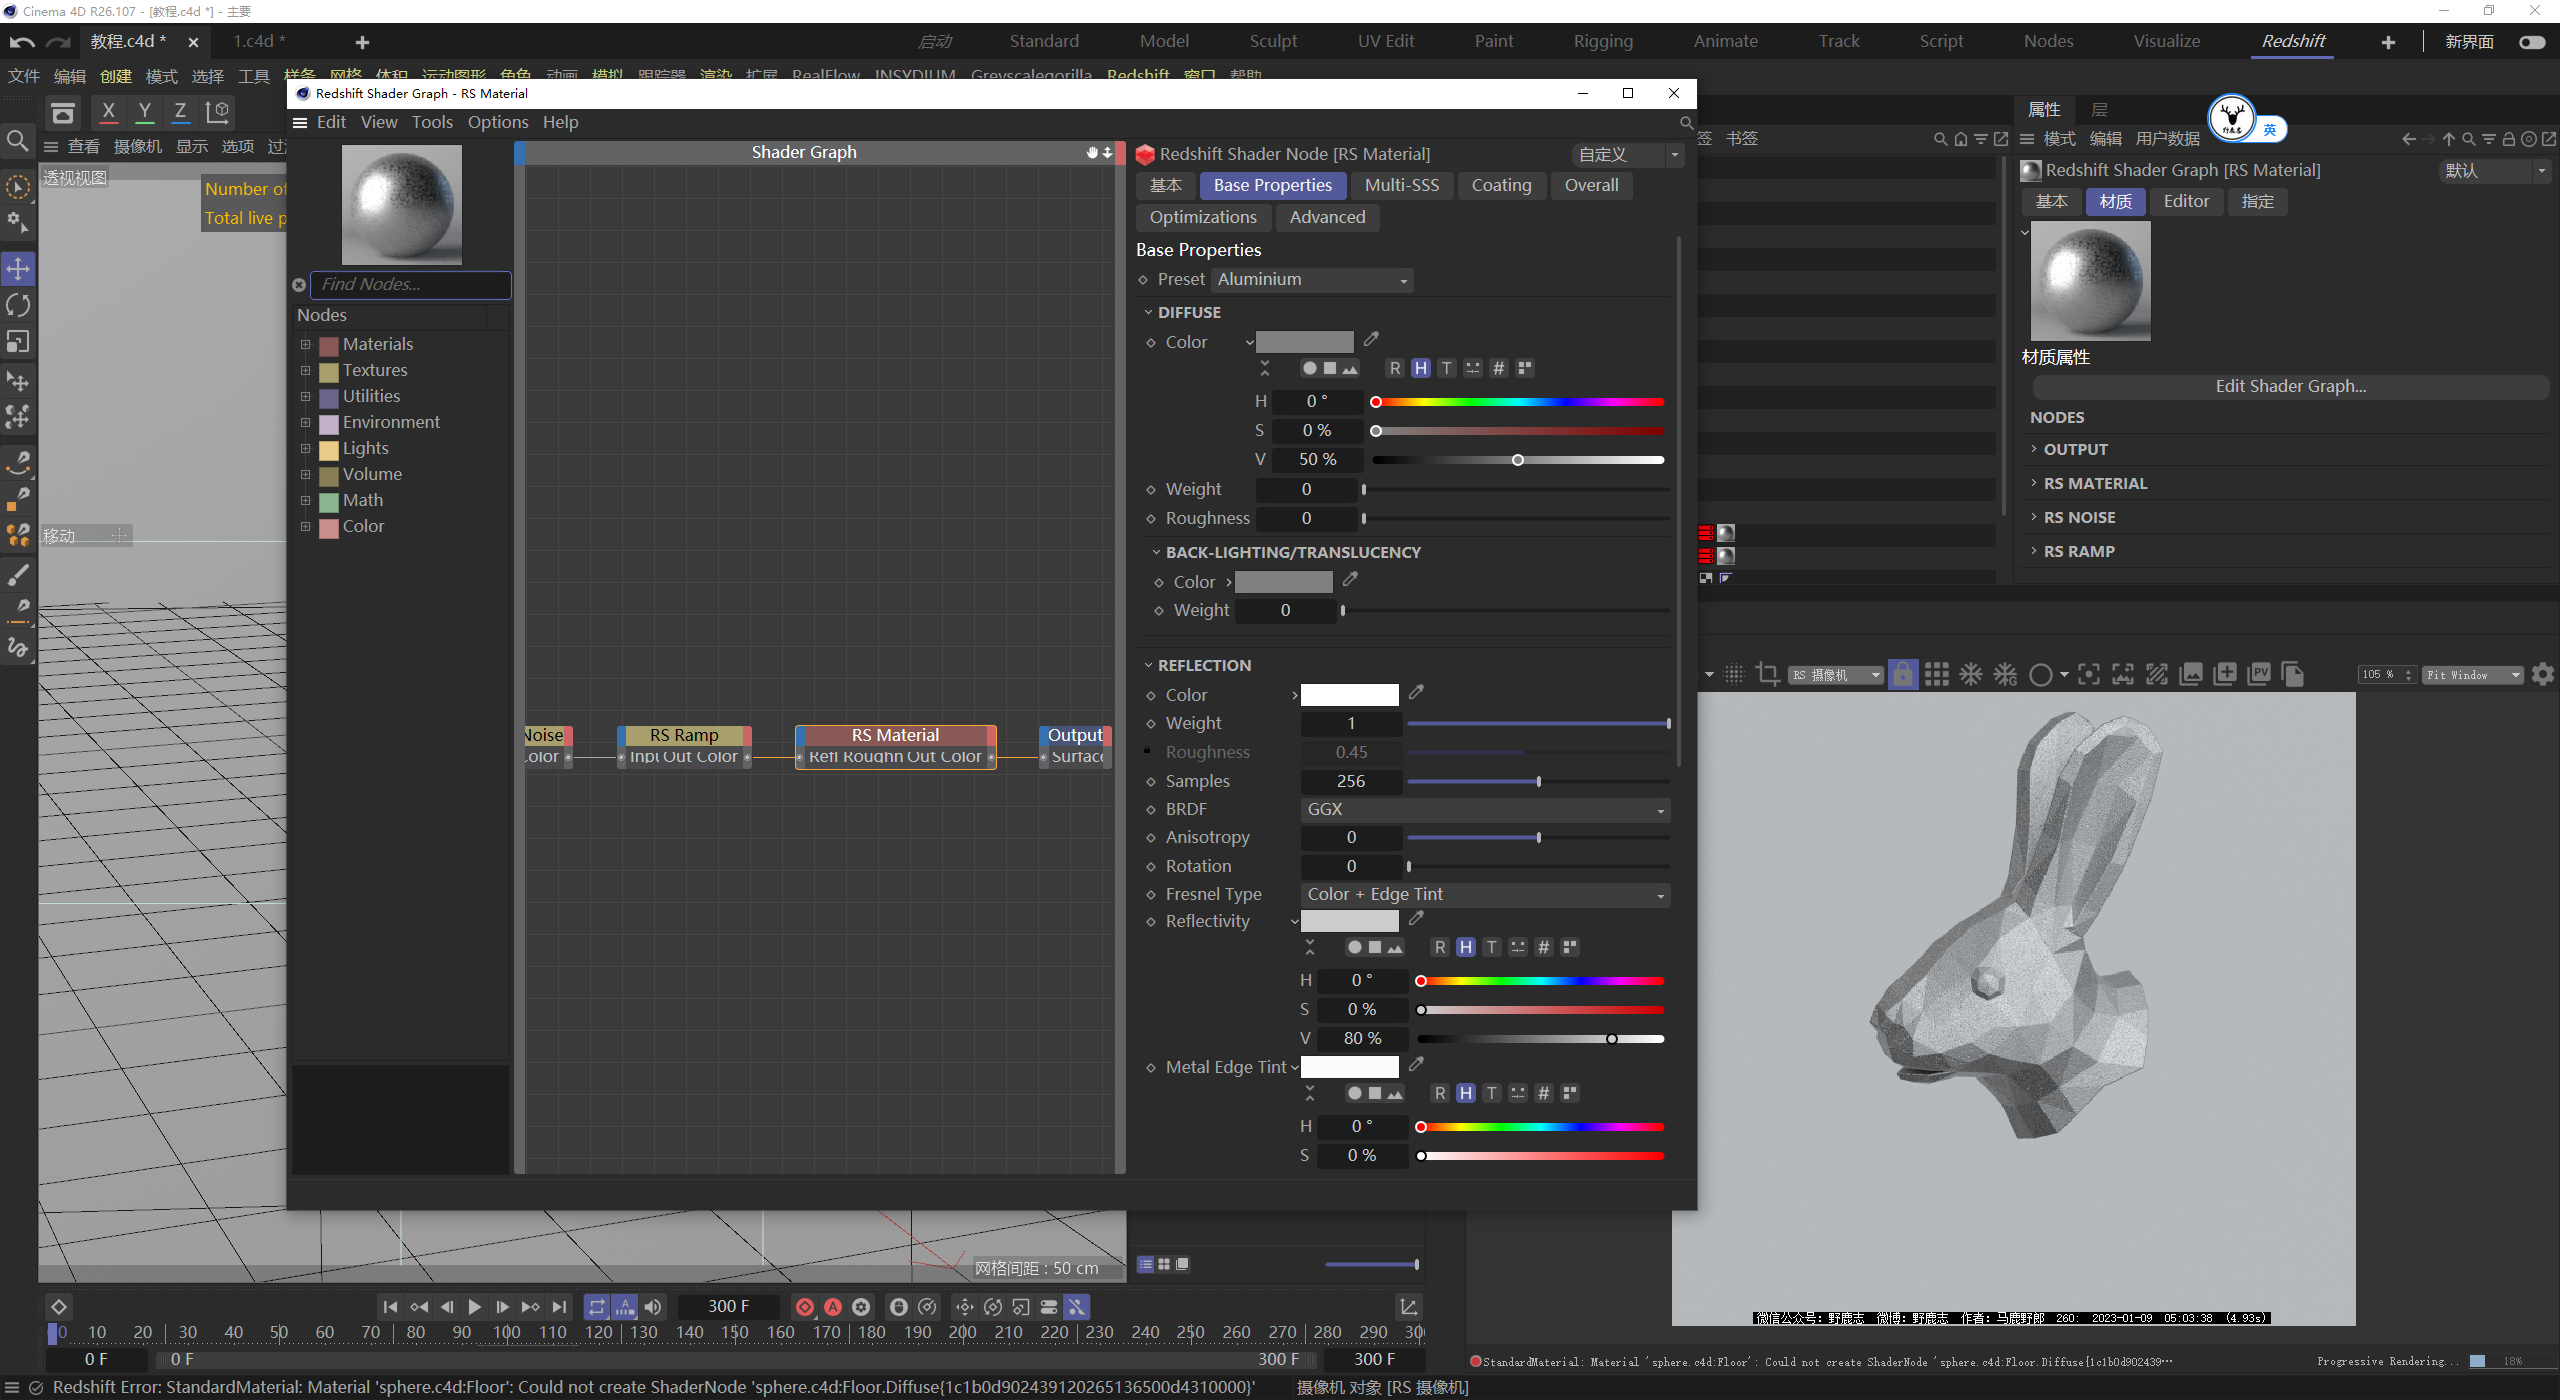Click the eyedropper next to Diffuse Color
This screenshot has width=2560, height=1400.
[x=1371, y=340]
